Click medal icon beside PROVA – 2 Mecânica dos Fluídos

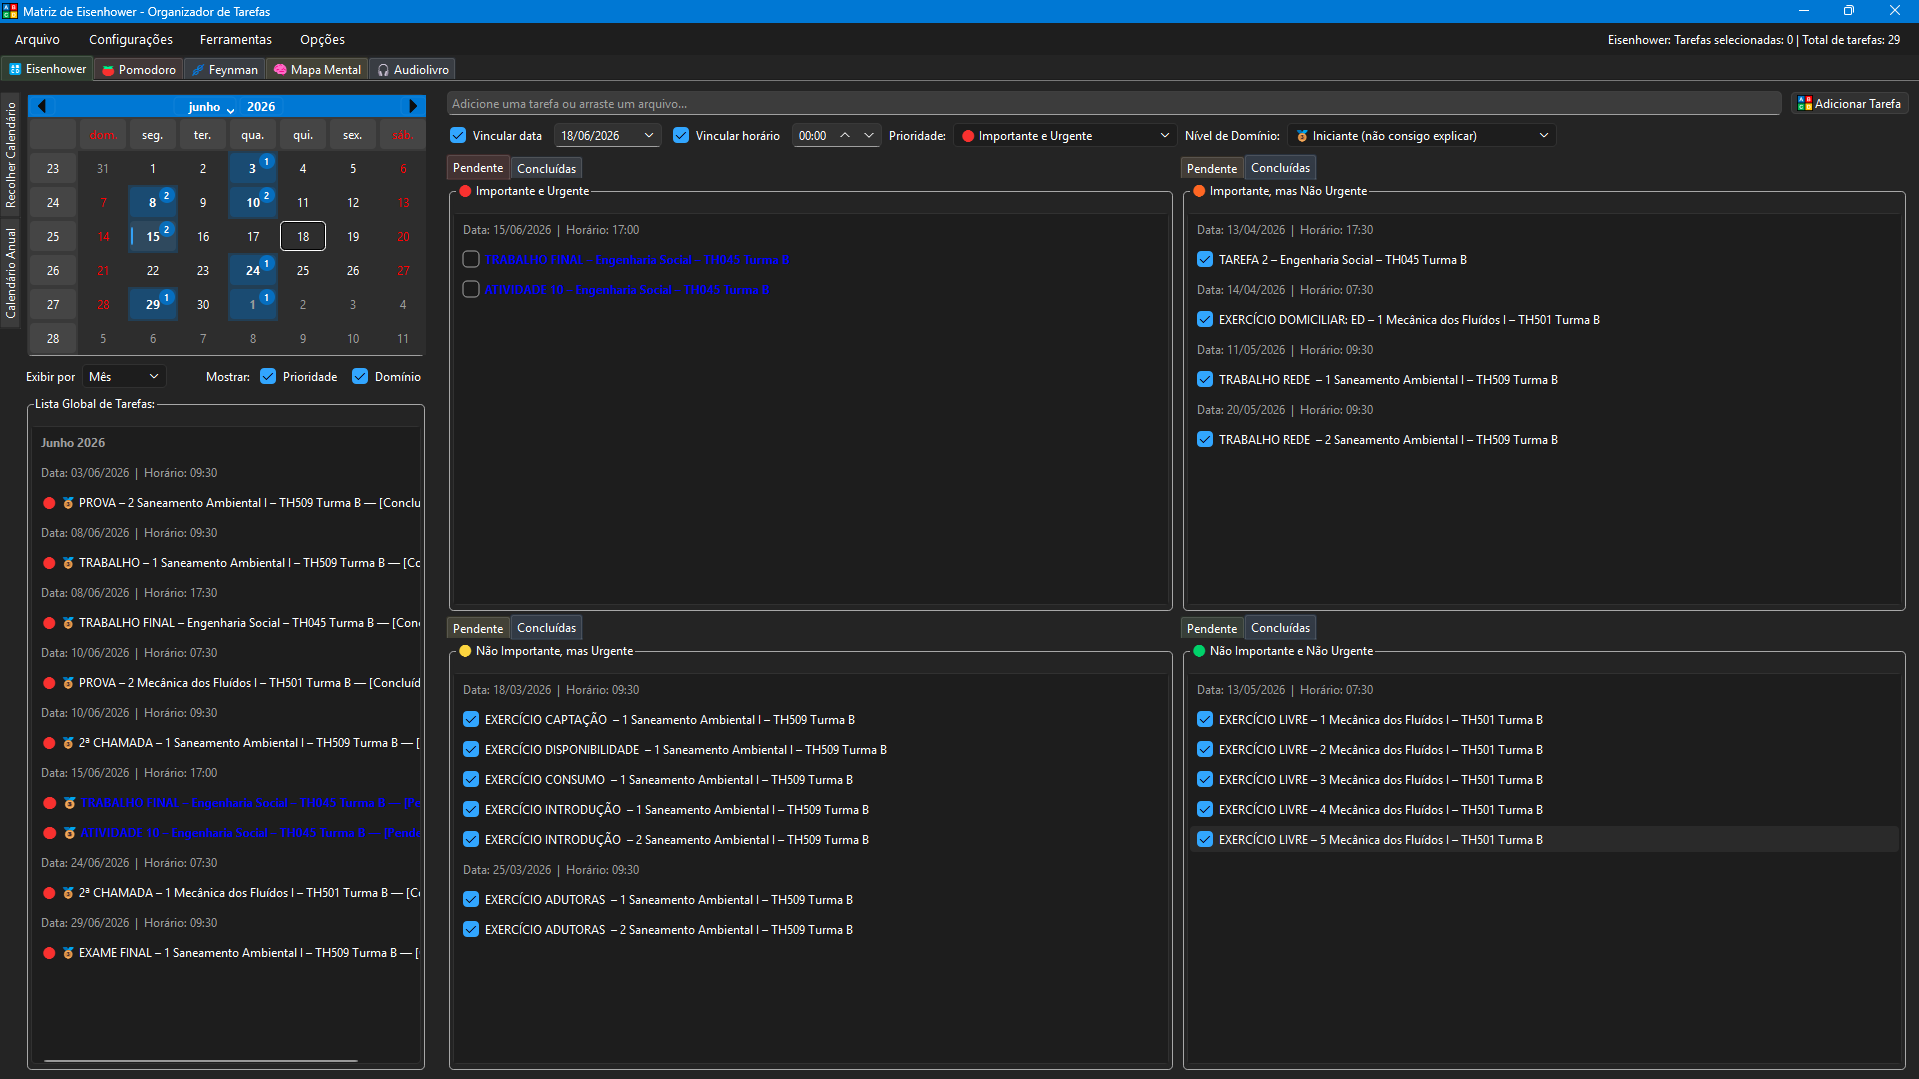point(68,683)
